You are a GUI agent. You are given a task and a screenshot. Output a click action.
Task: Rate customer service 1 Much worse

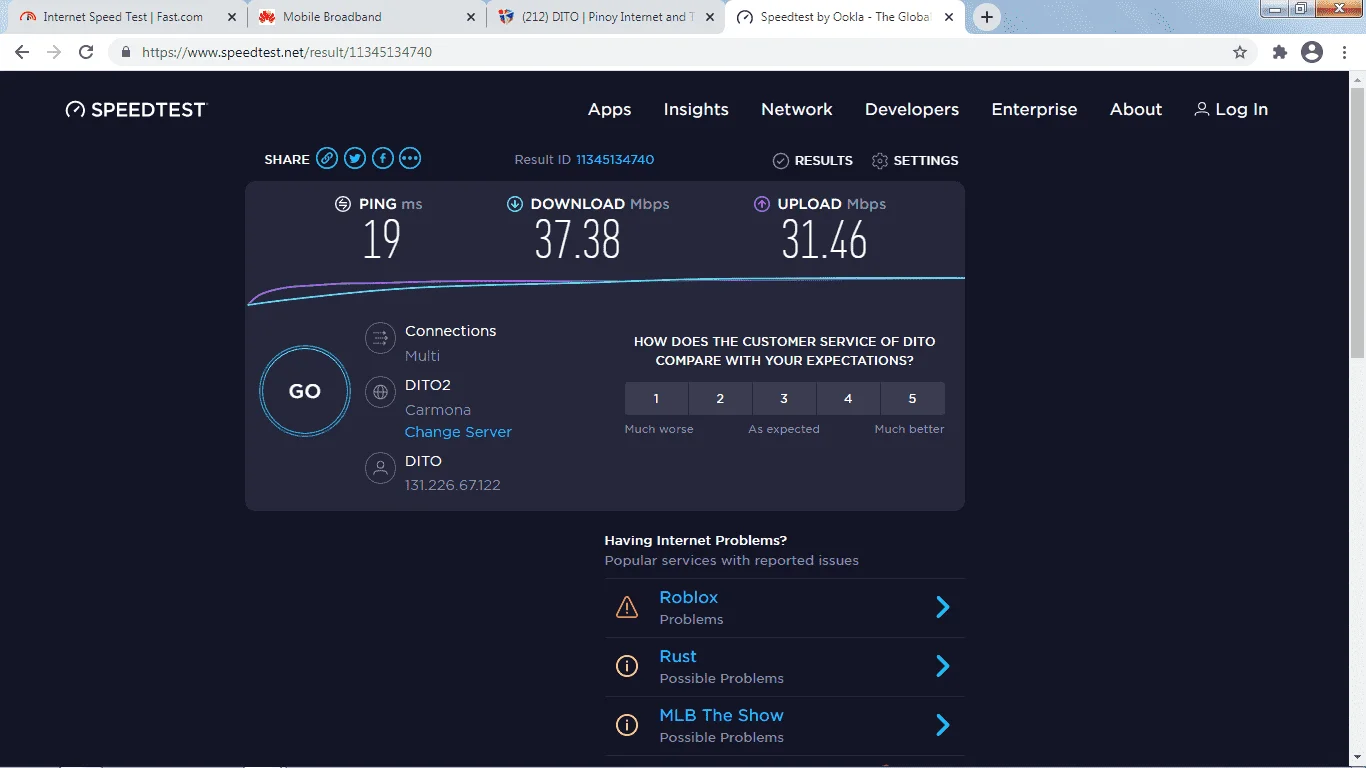pos(656,398)
